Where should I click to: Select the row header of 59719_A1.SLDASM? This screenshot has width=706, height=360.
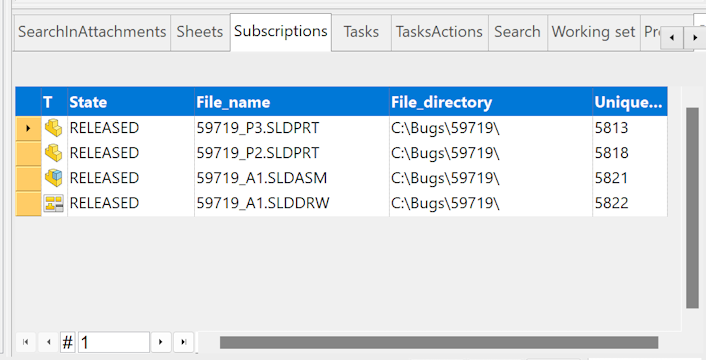point(28,178)
